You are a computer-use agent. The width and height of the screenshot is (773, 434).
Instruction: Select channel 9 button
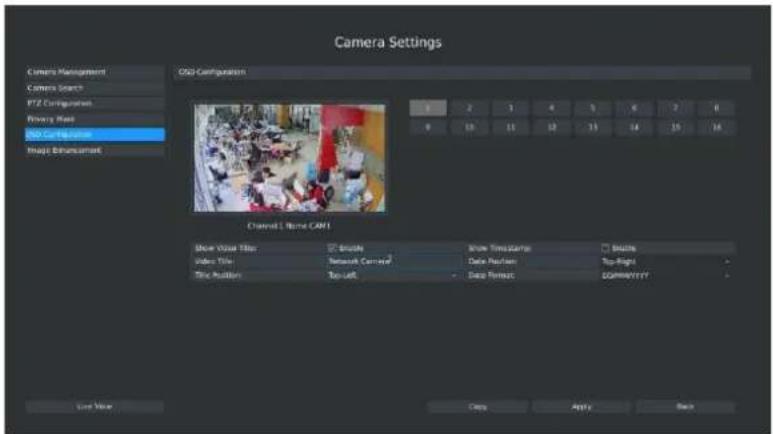[x=428, y=127]
